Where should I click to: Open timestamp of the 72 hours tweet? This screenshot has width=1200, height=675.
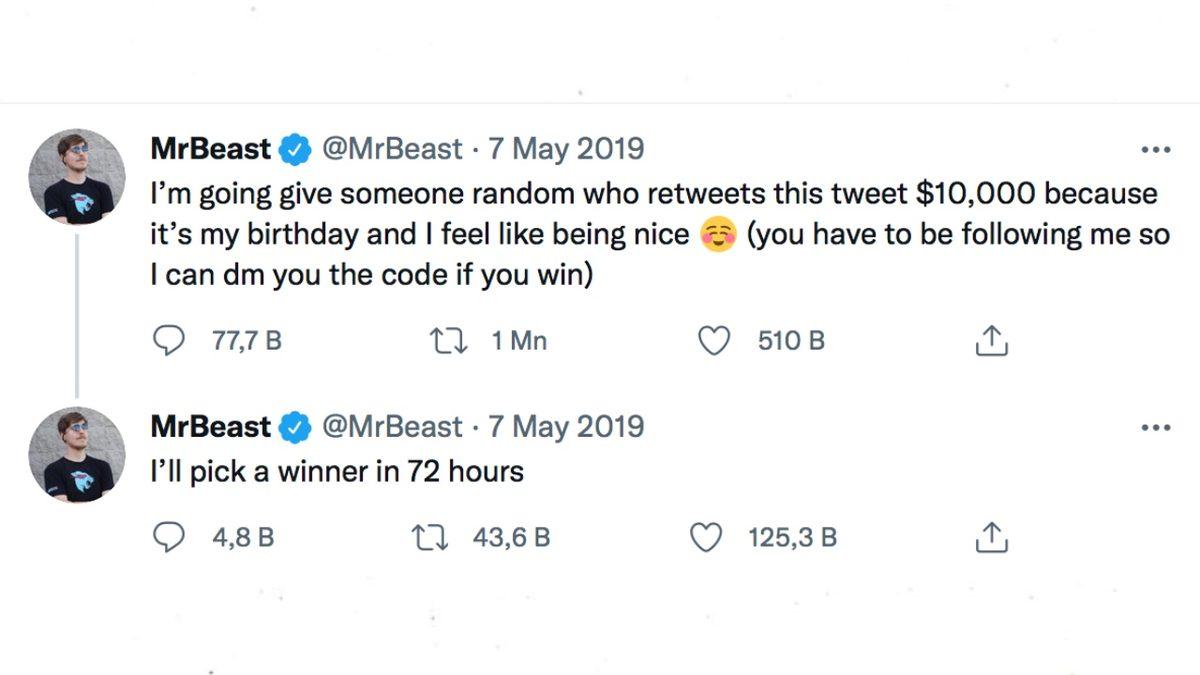565,427
